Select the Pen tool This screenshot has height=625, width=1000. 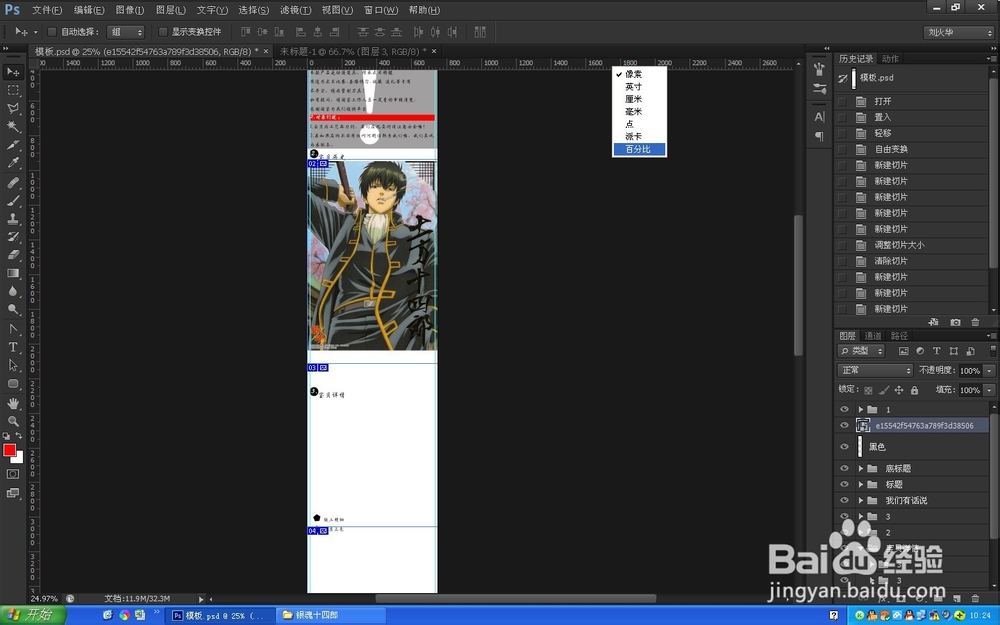click(13, 329)
